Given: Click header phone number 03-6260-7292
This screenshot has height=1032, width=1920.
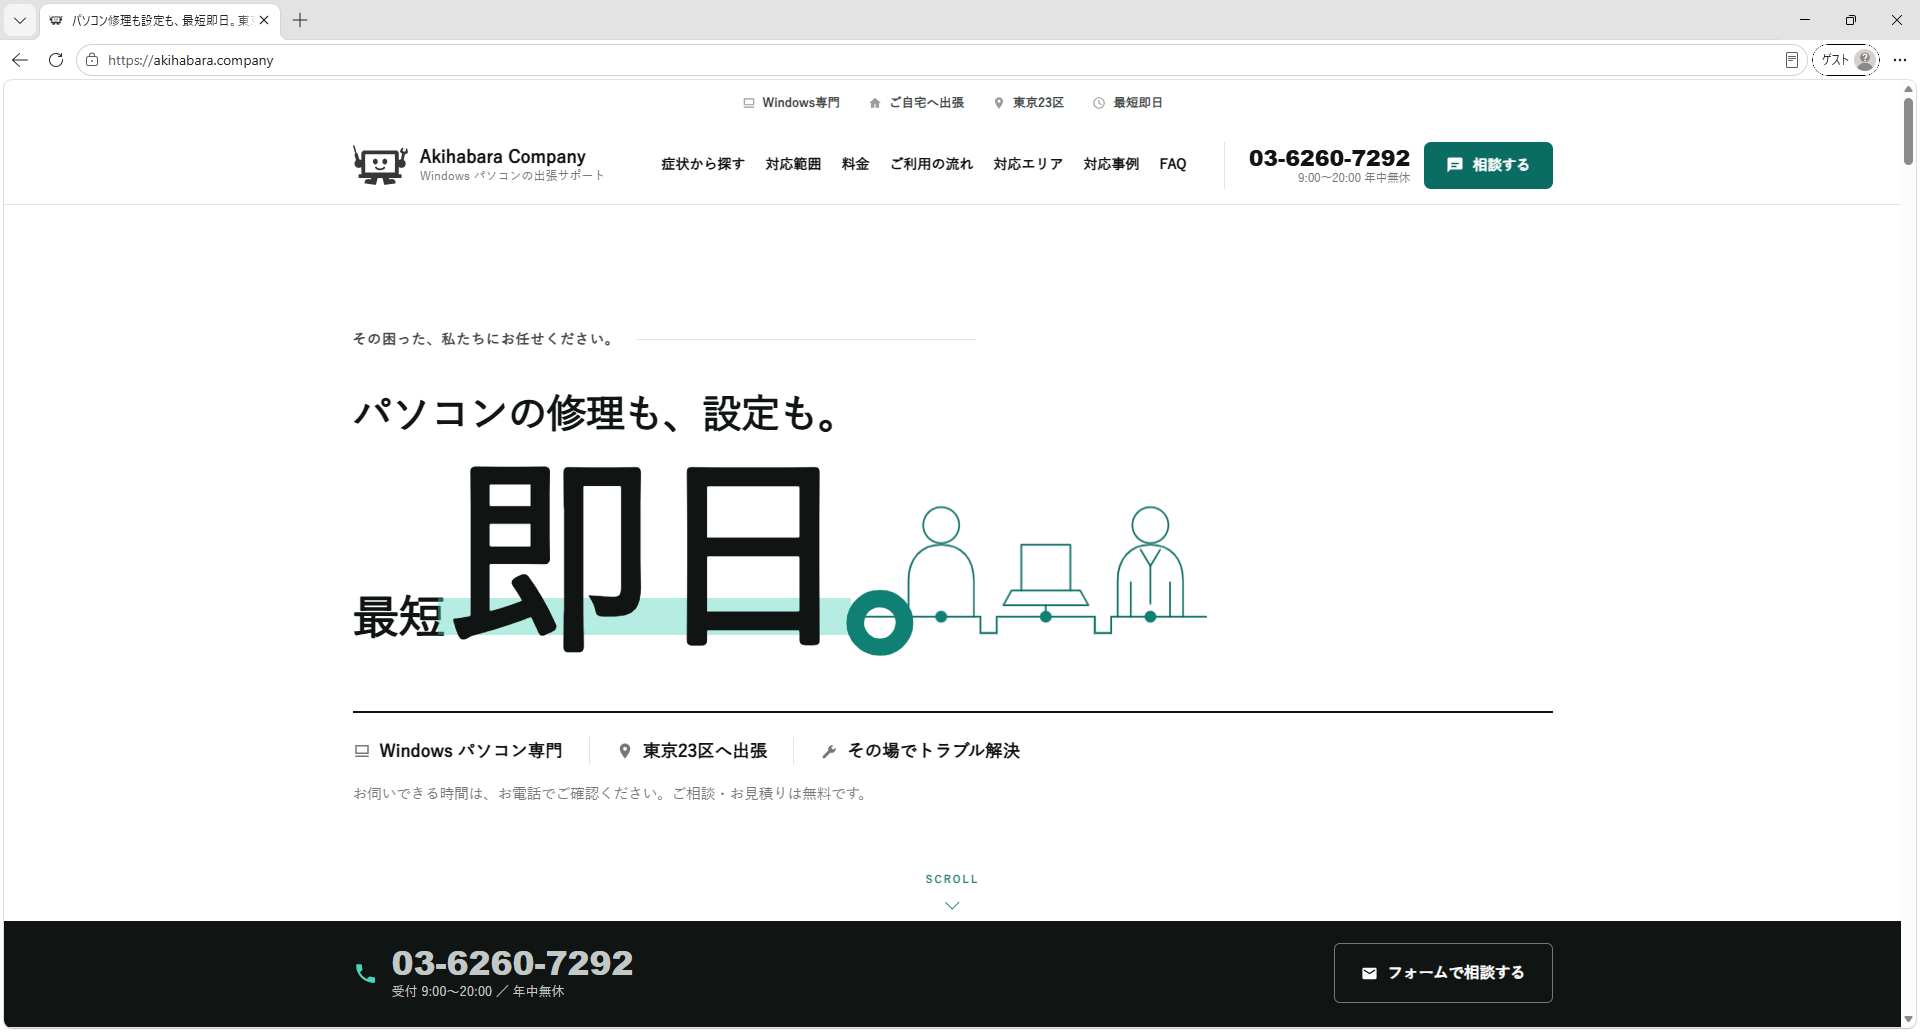Looking at the screenshot, I should click(1329, 158).
